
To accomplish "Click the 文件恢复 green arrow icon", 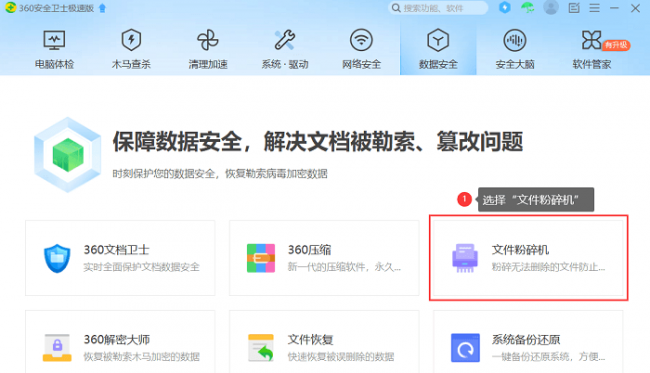I will point(261,348).
